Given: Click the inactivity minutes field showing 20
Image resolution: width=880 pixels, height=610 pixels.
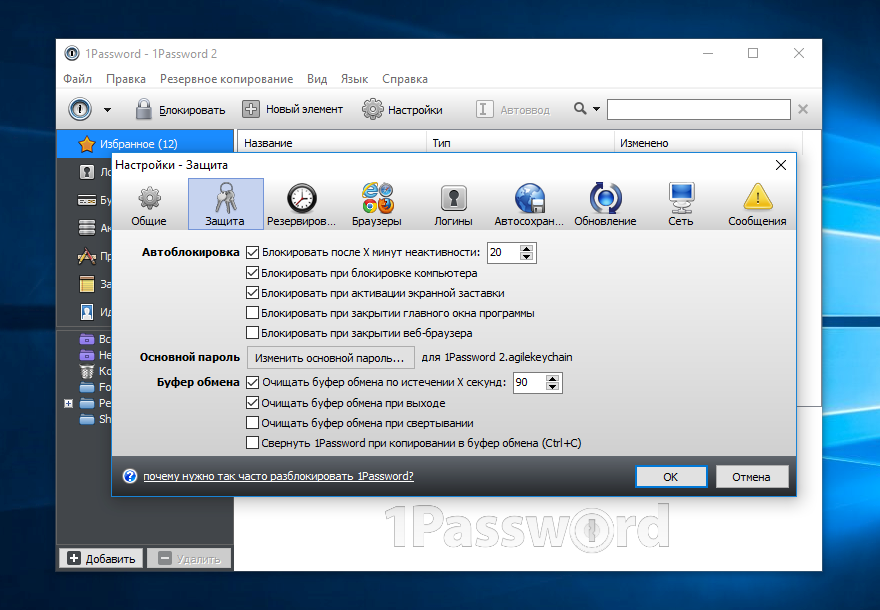Looking at the screenshot, I should [x=503, y=253].
